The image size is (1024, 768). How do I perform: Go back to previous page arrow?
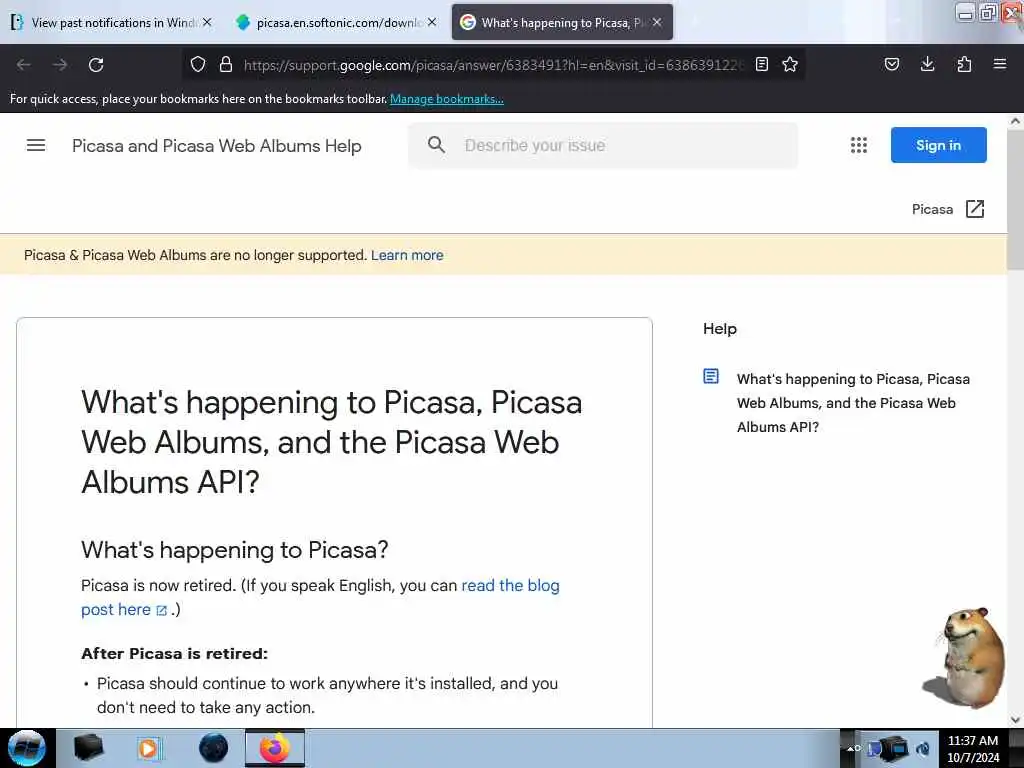coord(24,65)
